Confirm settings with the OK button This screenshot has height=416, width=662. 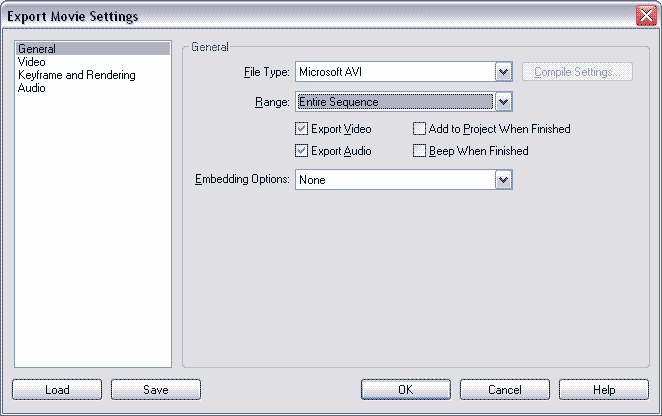click(x=406, y=389)
